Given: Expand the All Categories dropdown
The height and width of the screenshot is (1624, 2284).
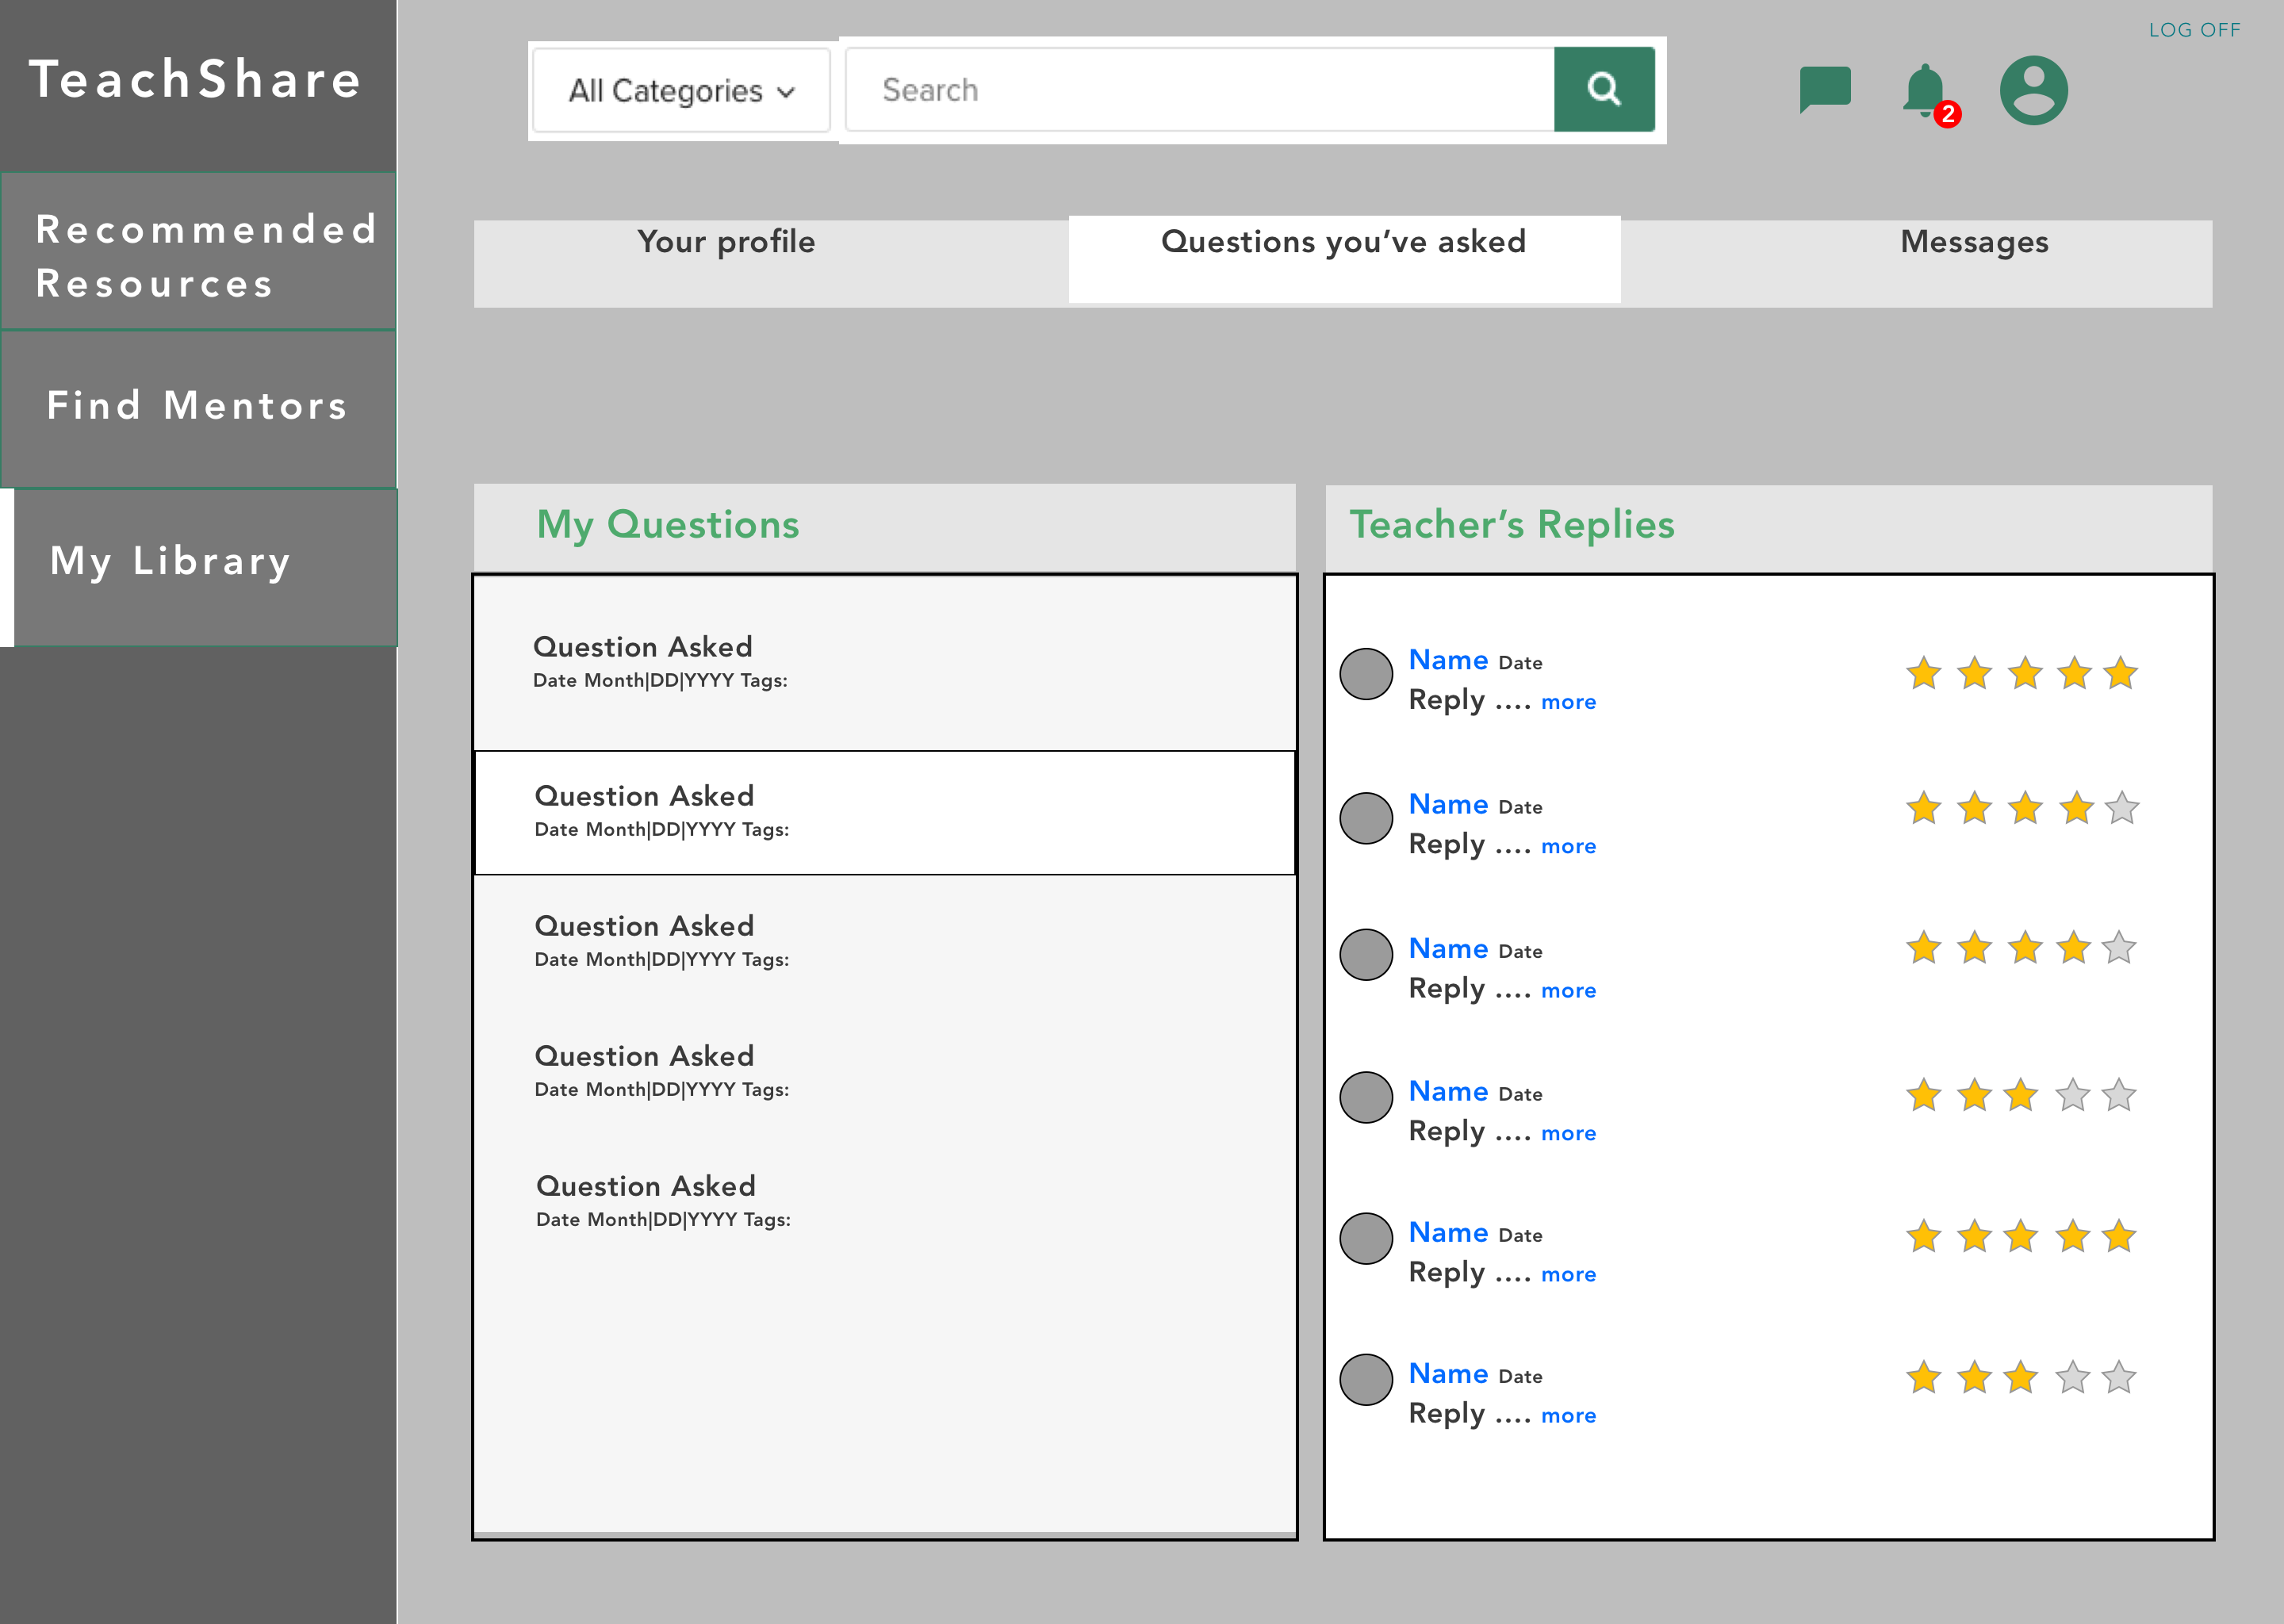Looking at the screenshot, I should coord(681,90).
